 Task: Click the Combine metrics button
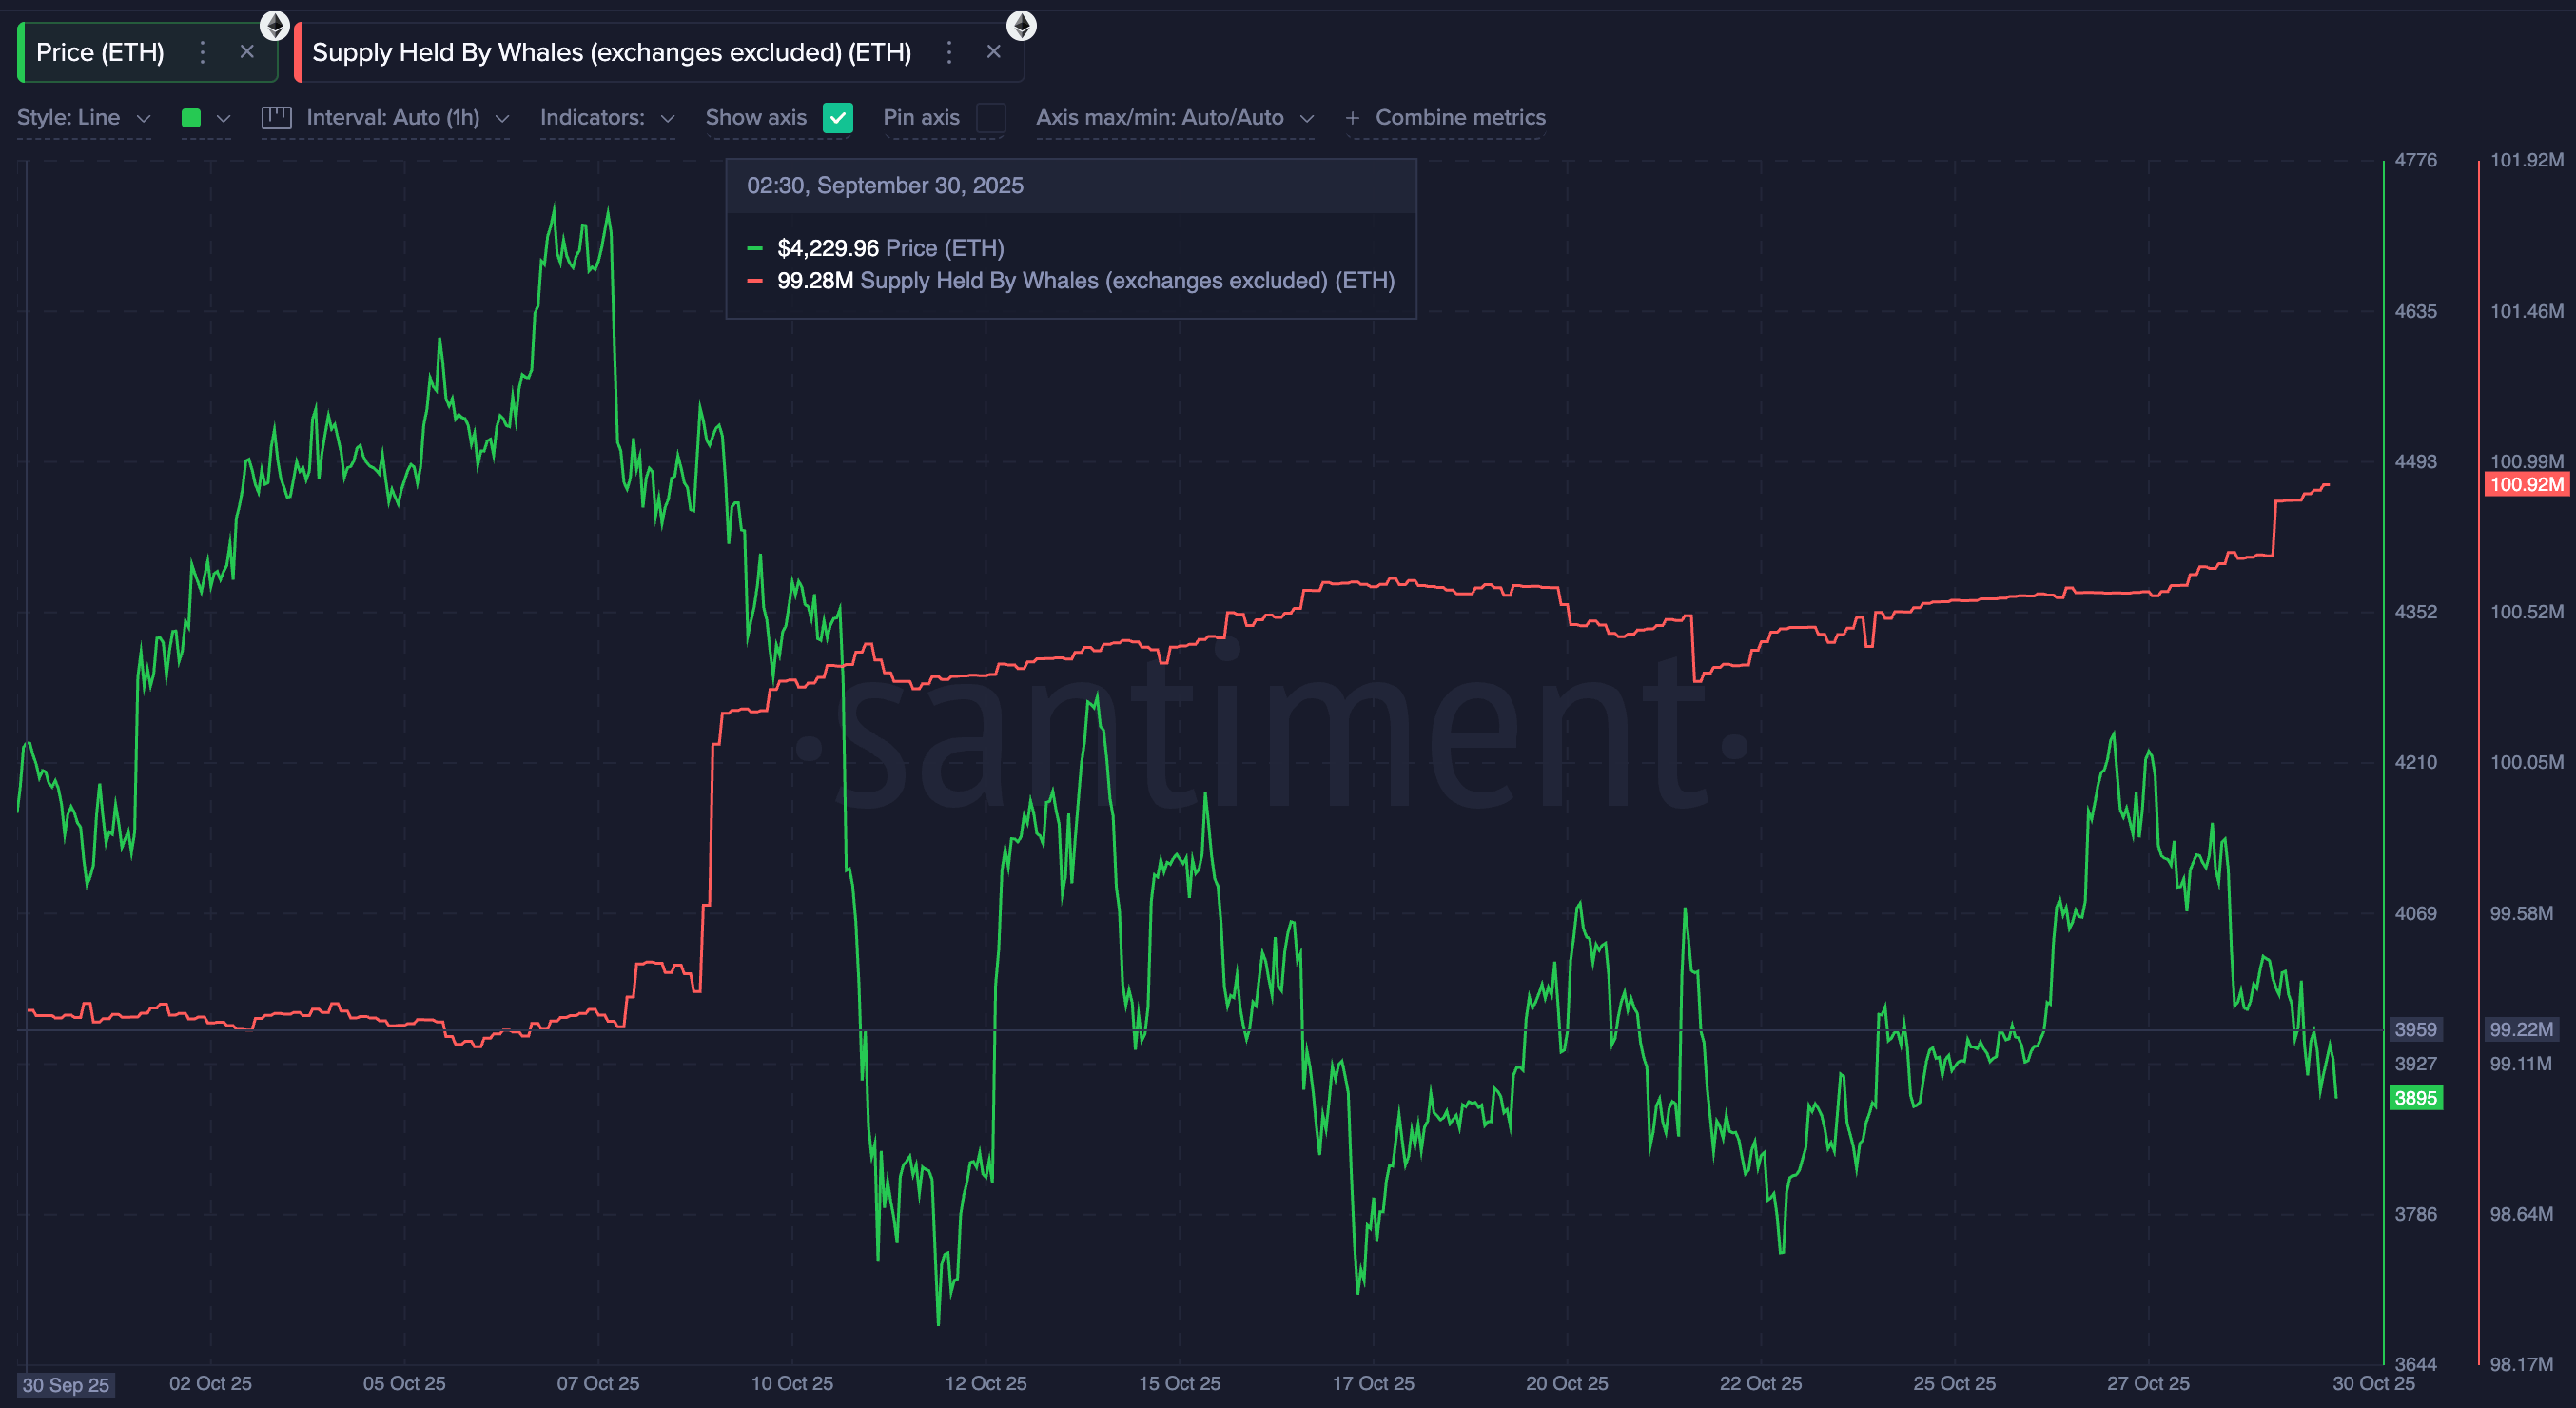tap(1459, 117)
